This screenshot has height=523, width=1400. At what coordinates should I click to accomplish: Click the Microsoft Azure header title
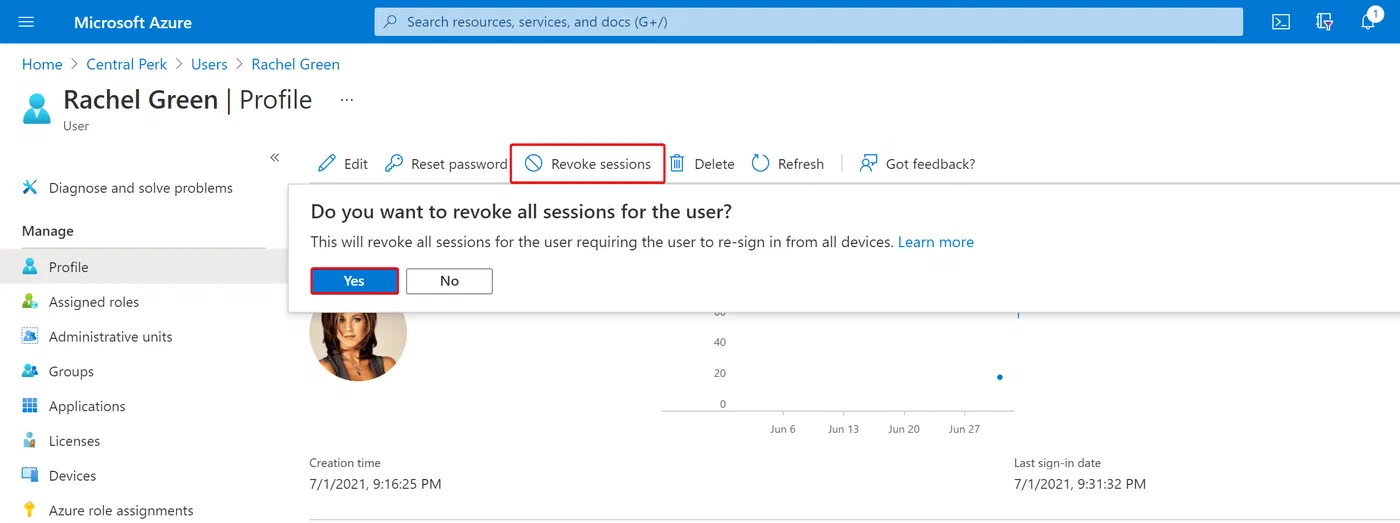pyautogui.click(x=133, y=22)
